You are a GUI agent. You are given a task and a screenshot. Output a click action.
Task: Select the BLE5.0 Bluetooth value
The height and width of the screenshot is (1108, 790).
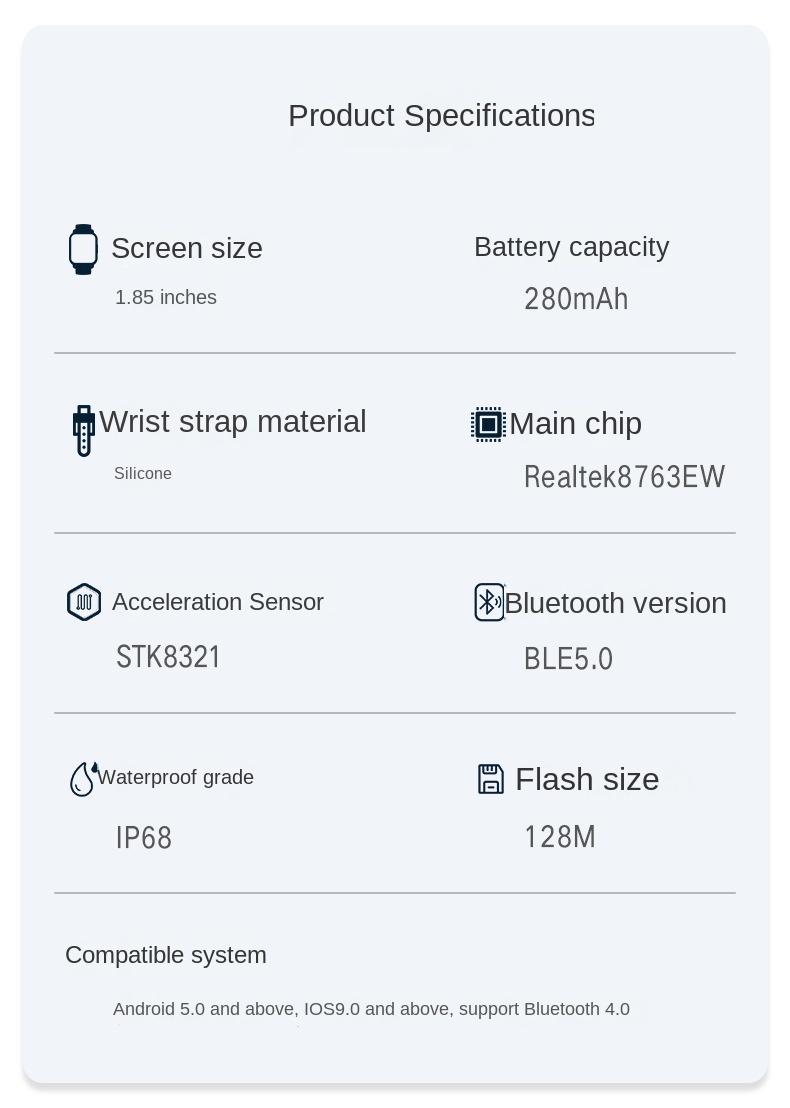pos(568,659)
